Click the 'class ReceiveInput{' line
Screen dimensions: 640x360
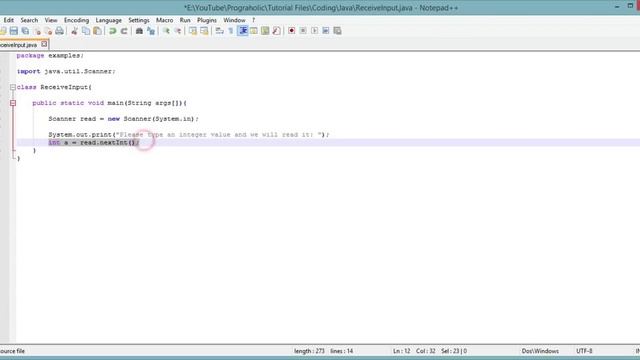click(x=54, y=87)
